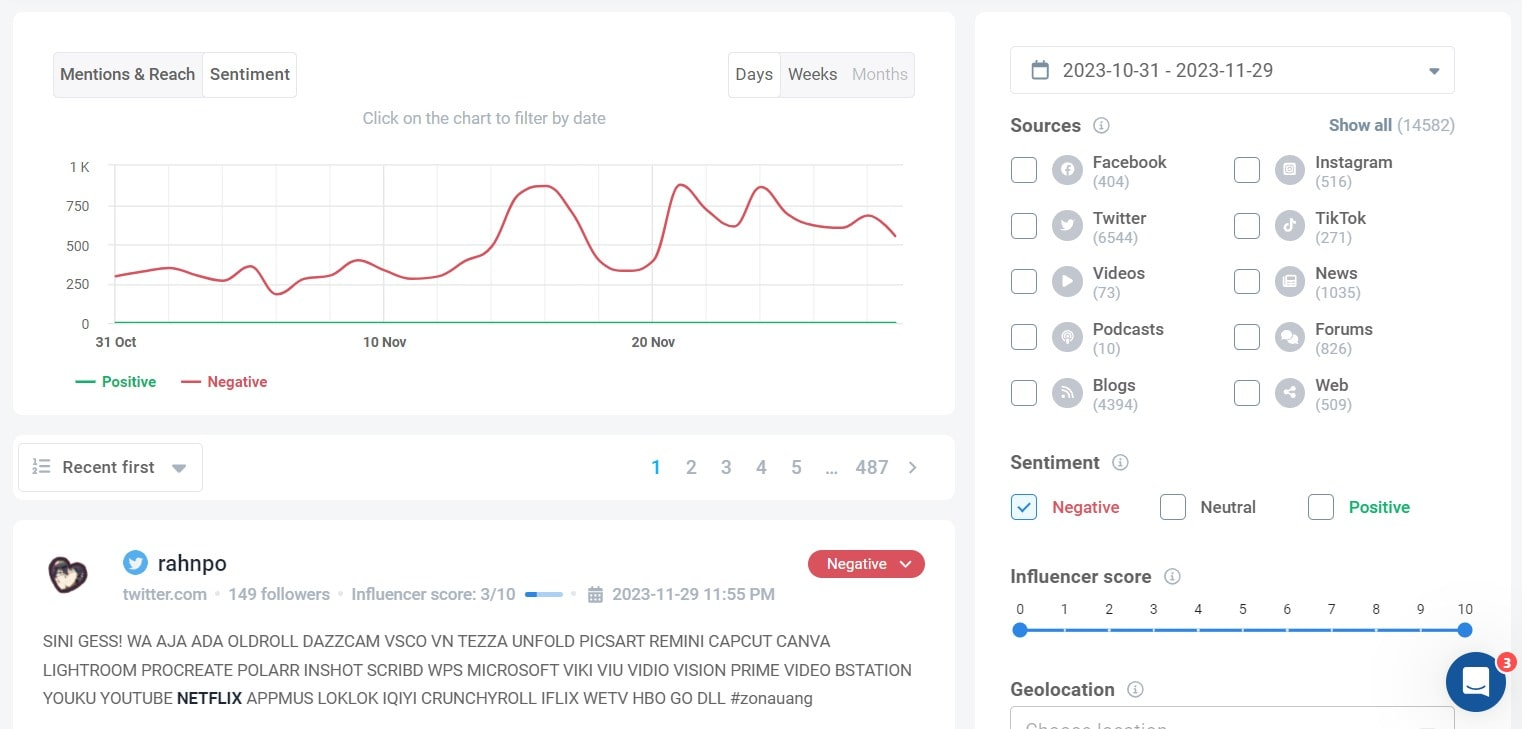
Task: Click the TikTok source icon
Action: tap(1290, 226)
